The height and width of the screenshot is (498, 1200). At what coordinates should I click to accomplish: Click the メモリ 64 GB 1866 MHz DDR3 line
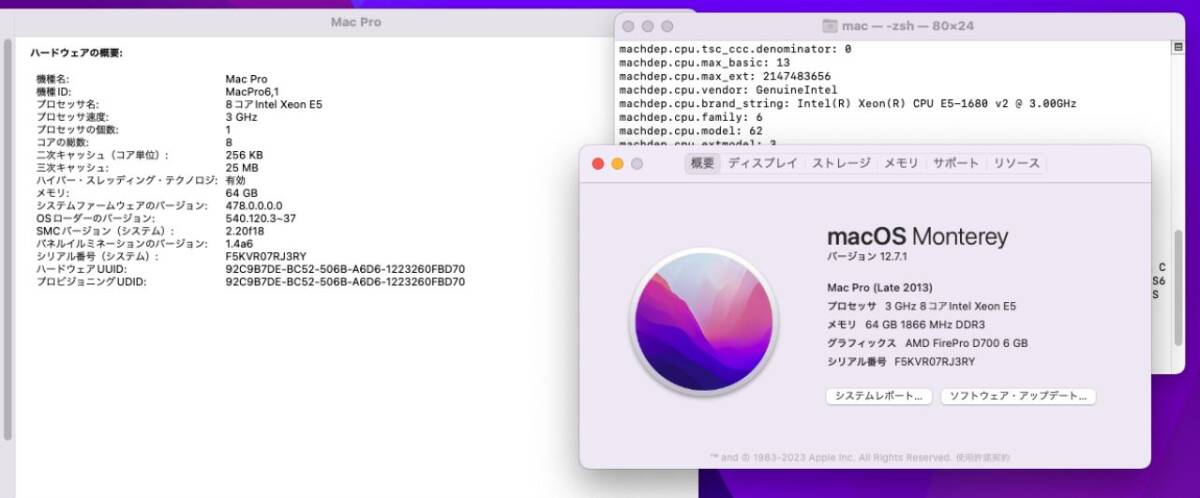pyautogui.click(x=908, y=325)
